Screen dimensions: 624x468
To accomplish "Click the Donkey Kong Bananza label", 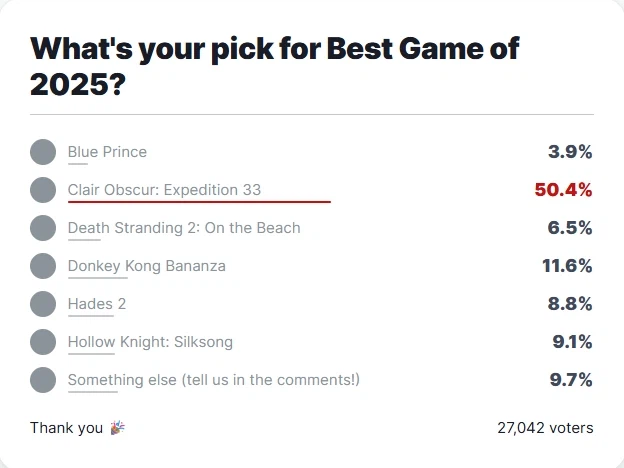I will (x=147, y=266).
